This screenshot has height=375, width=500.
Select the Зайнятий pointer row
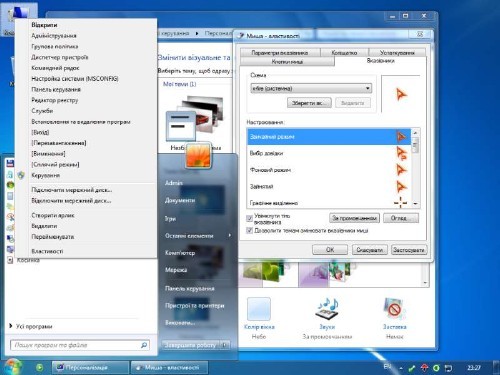pos(329,186)
